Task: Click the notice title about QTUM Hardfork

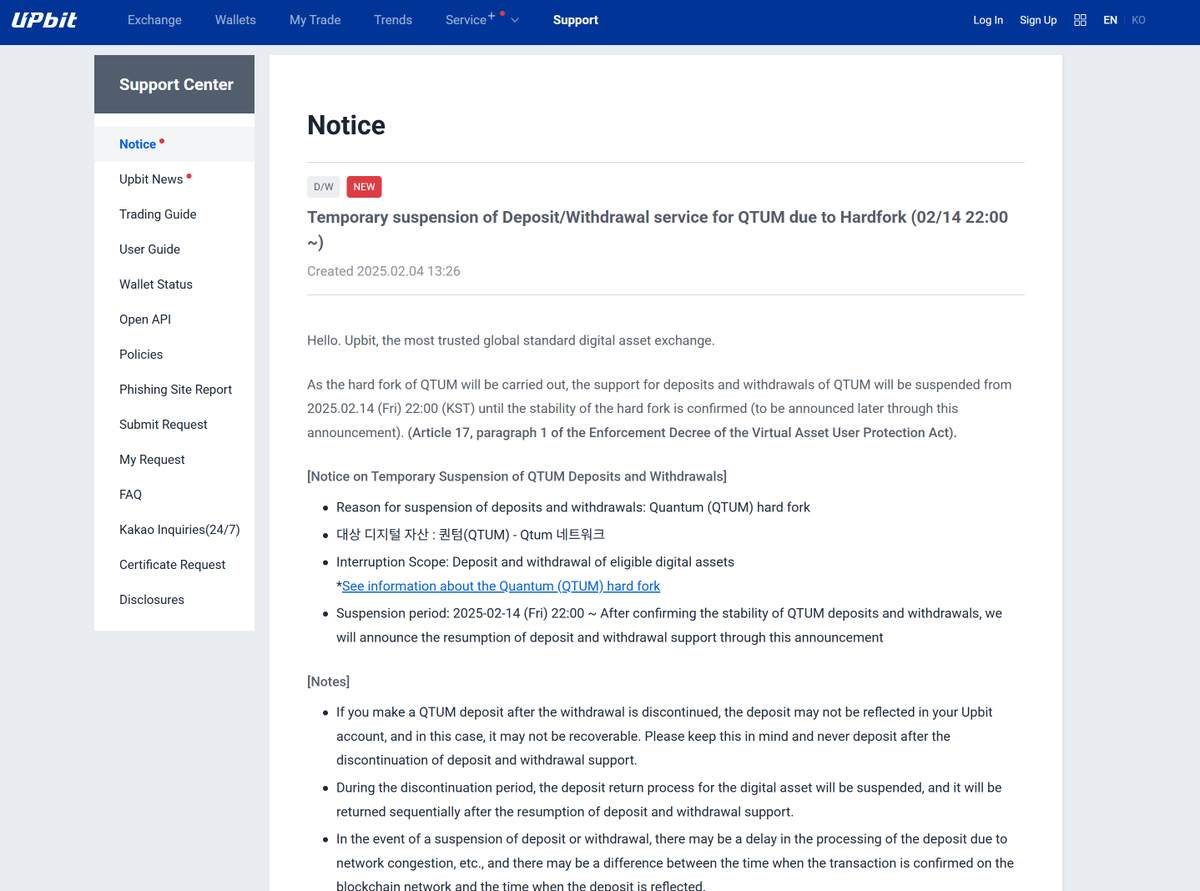Action: [657, 229]
